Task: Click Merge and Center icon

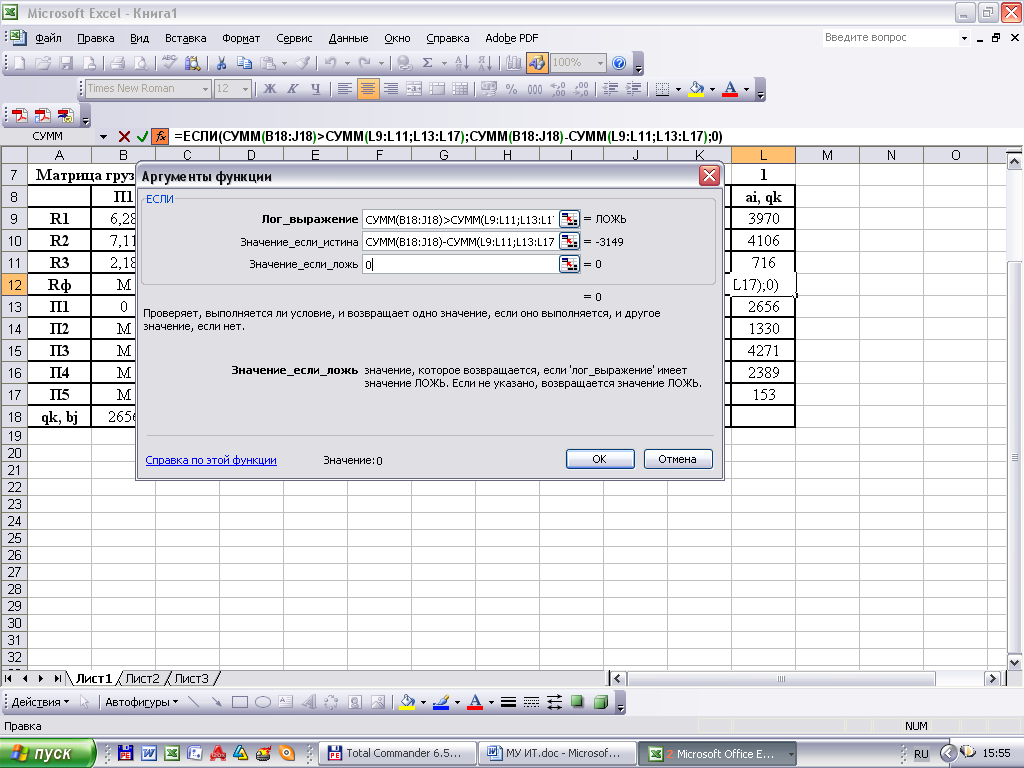Action: (x=414, y=89)
